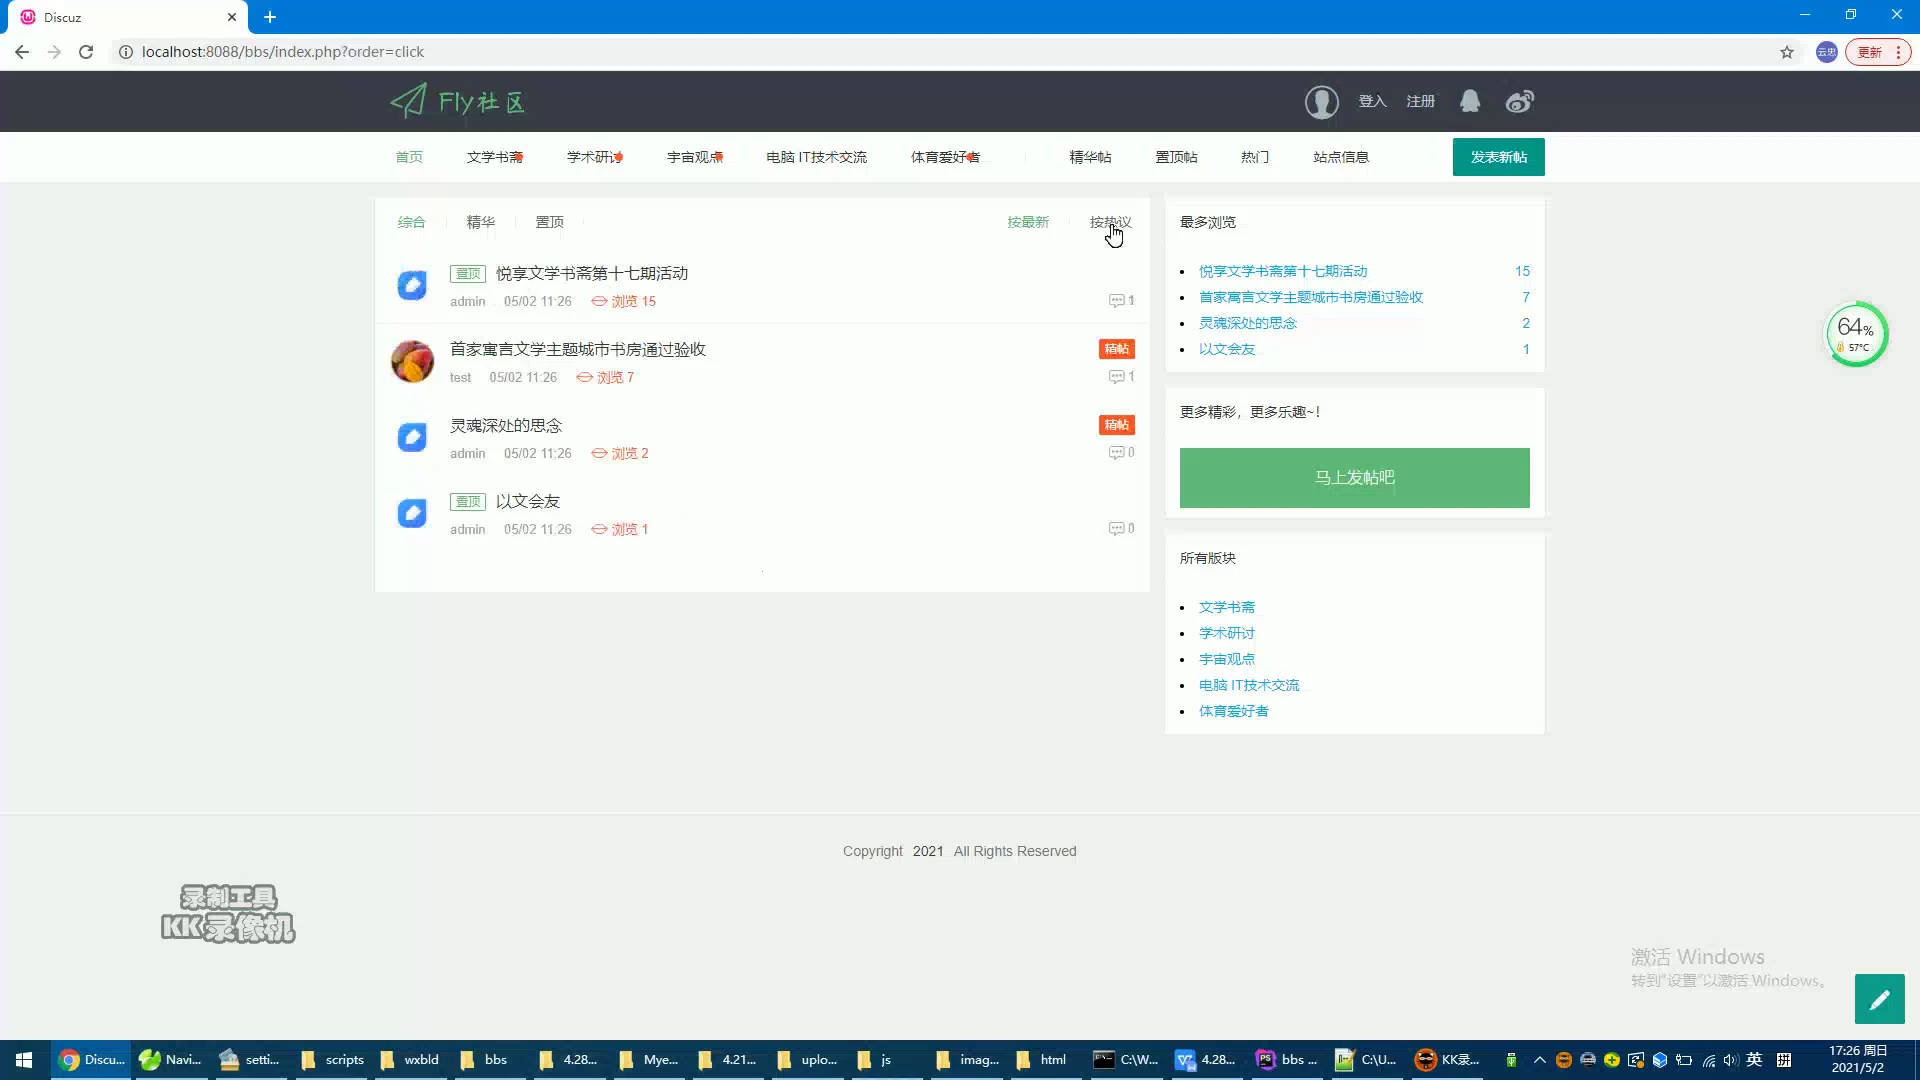
Task: Open the post 首家寓言文学主题城市书房通过验收
Action: coord(577,349)
